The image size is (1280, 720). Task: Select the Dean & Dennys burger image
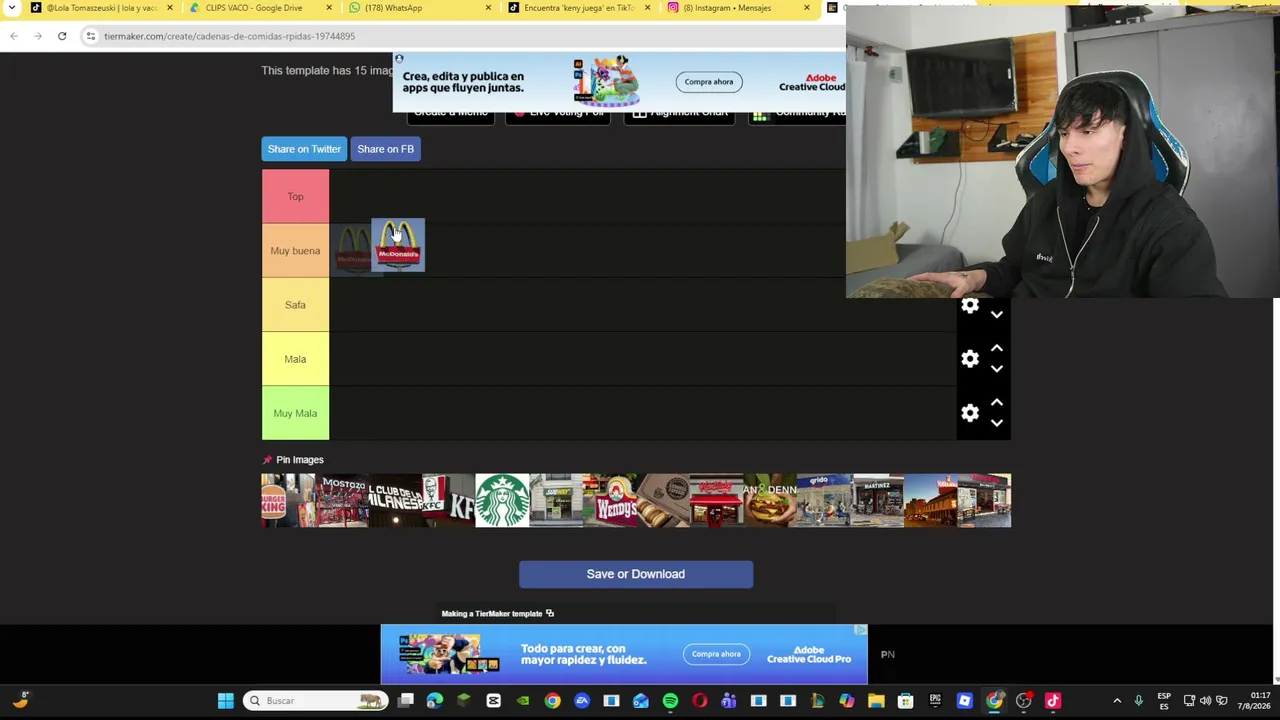(x=770, y=500)
